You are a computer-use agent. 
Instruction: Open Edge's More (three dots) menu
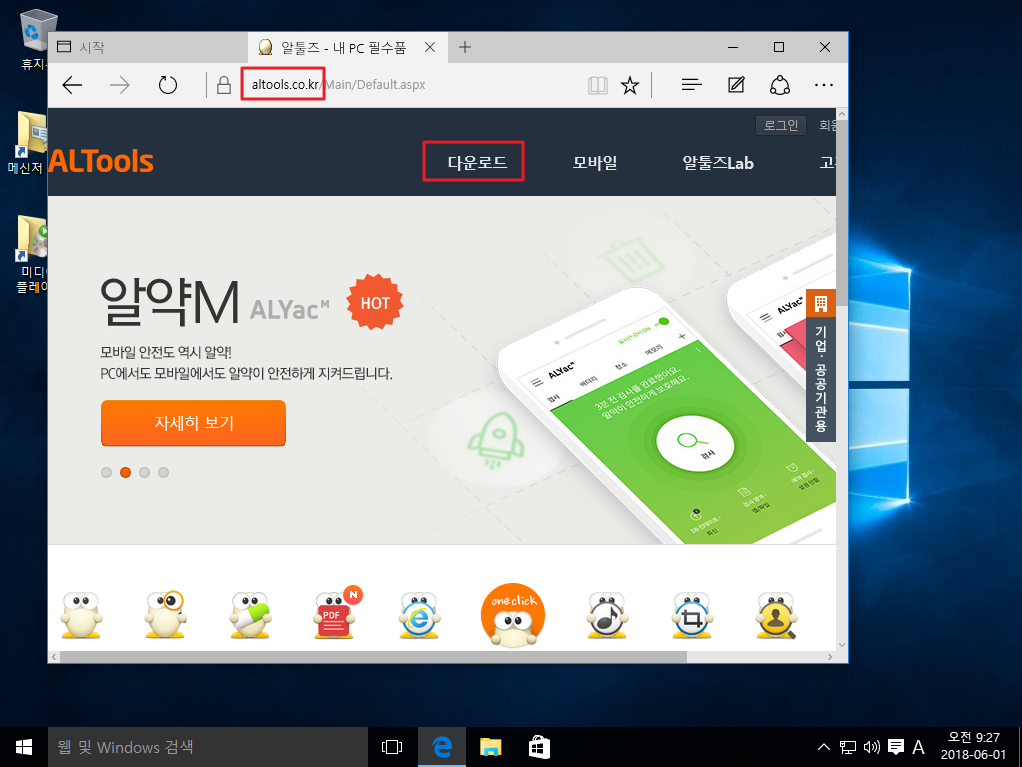(x=824, y=85)
